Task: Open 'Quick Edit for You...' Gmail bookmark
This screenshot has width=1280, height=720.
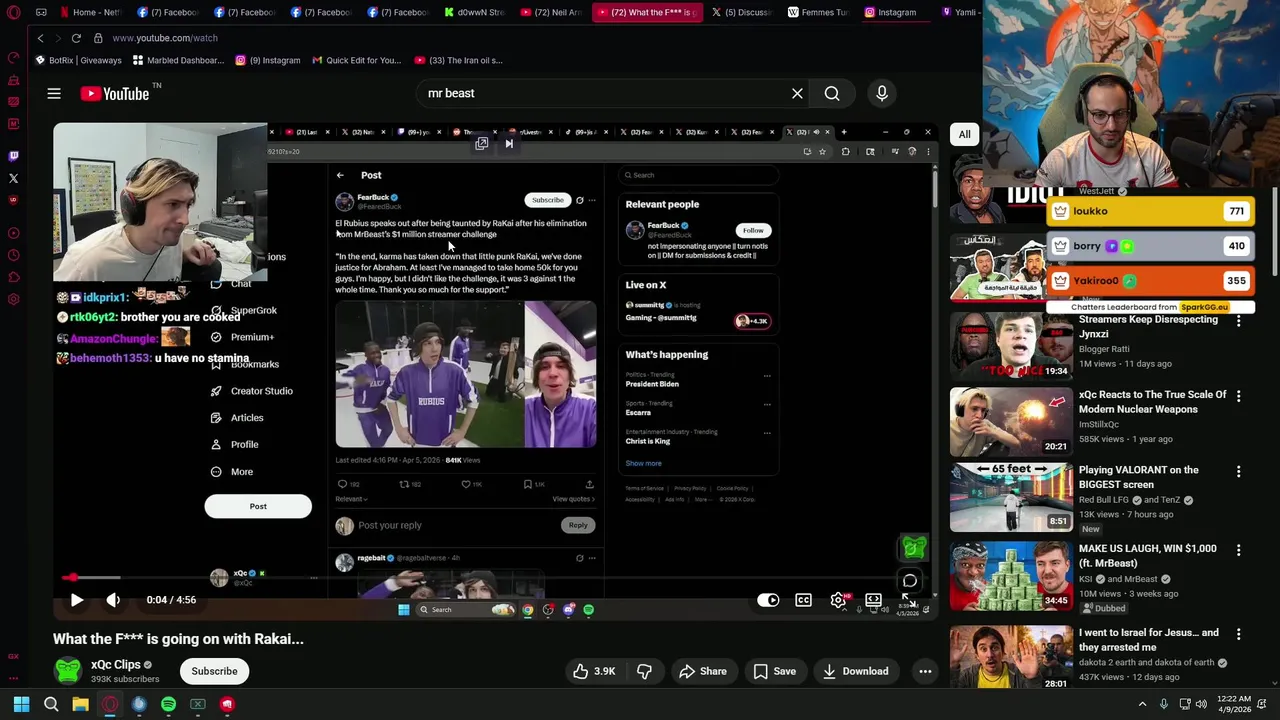Action: point(356,60)
